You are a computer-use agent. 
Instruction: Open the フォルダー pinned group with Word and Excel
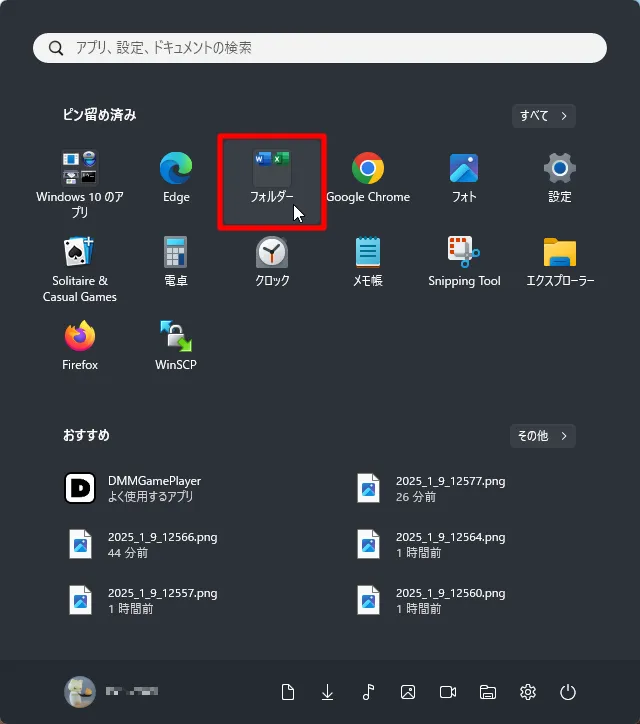pos(272,183)
